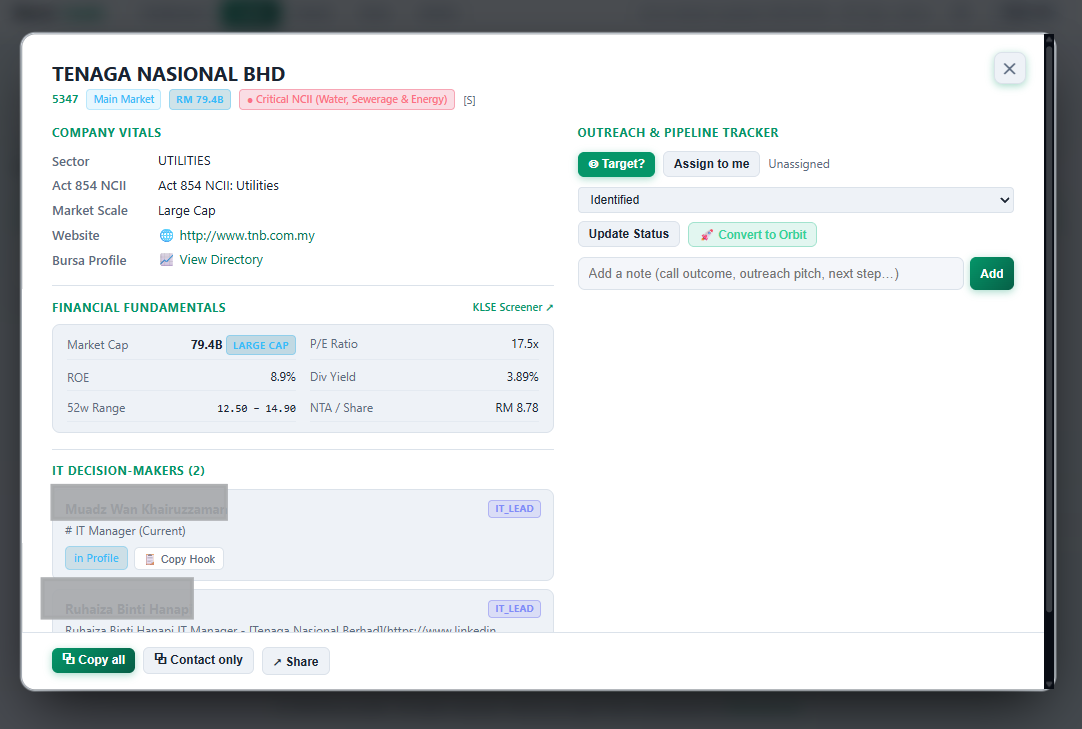Close the company detail dialog

click(x=1009, y=68)
